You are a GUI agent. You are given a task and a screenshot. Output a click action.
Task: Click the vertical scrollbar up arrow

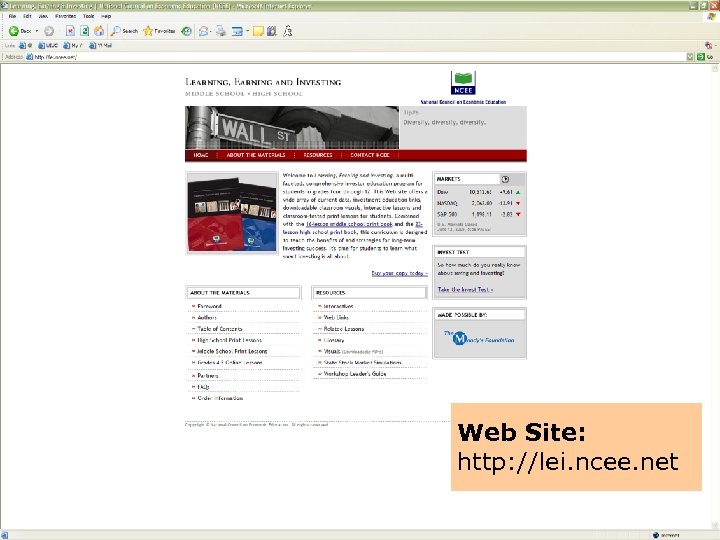(x=715, y=68)
